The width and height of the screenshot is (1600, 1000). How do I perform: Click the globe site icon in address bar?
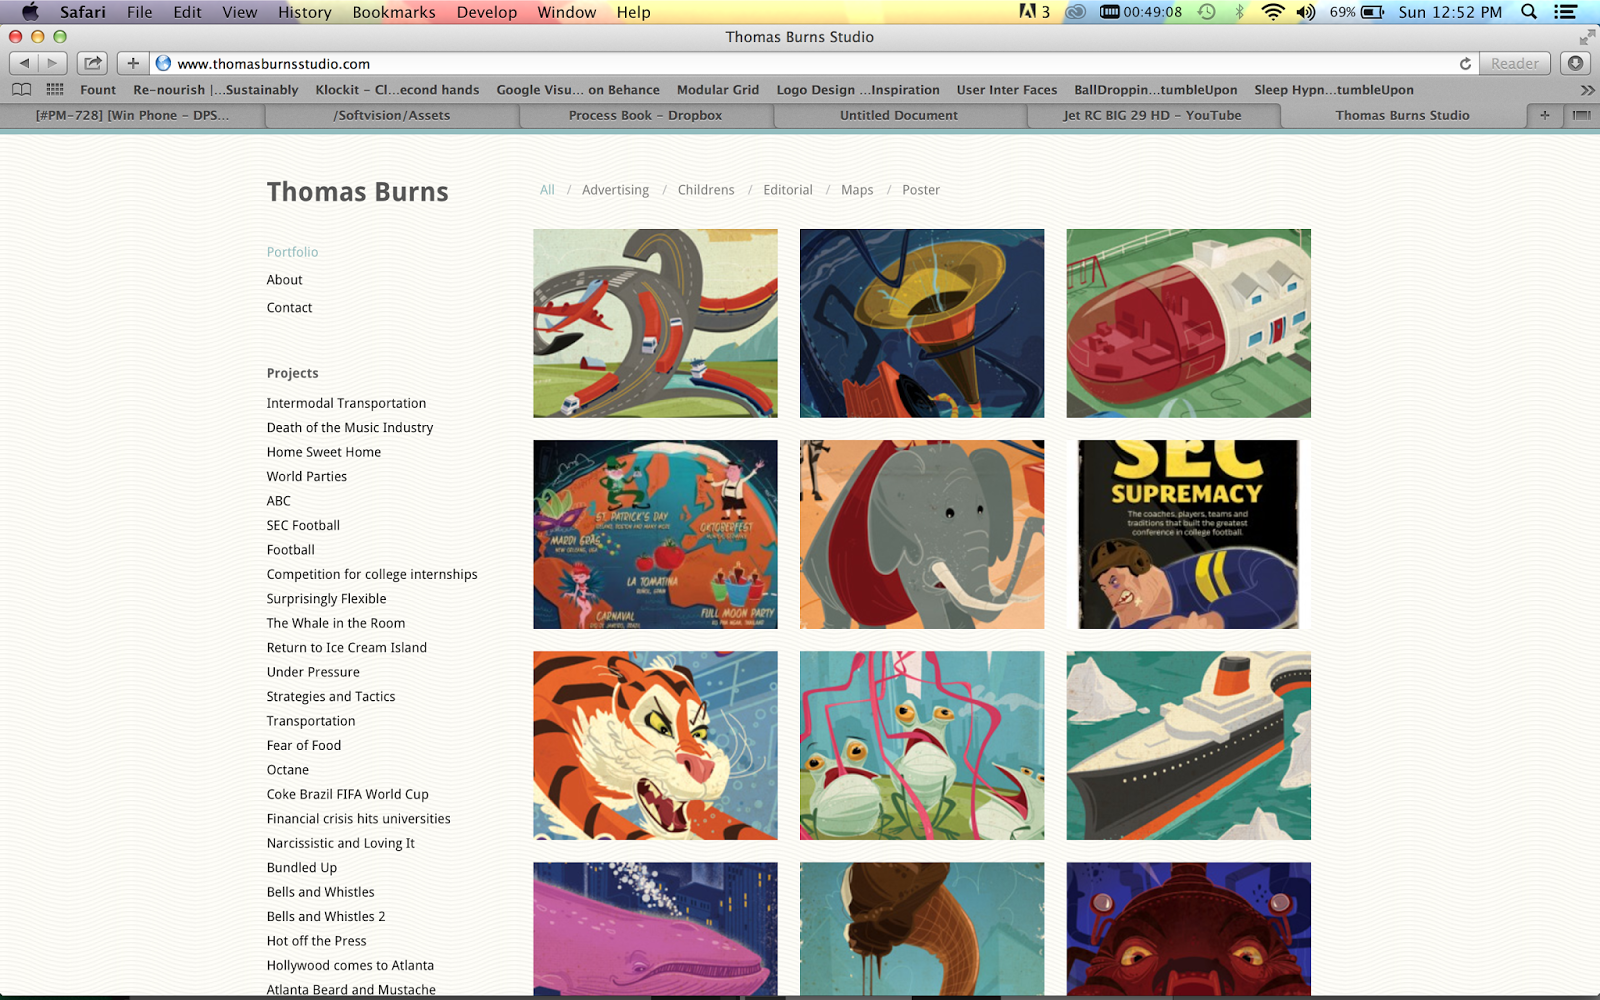[163, 63]
